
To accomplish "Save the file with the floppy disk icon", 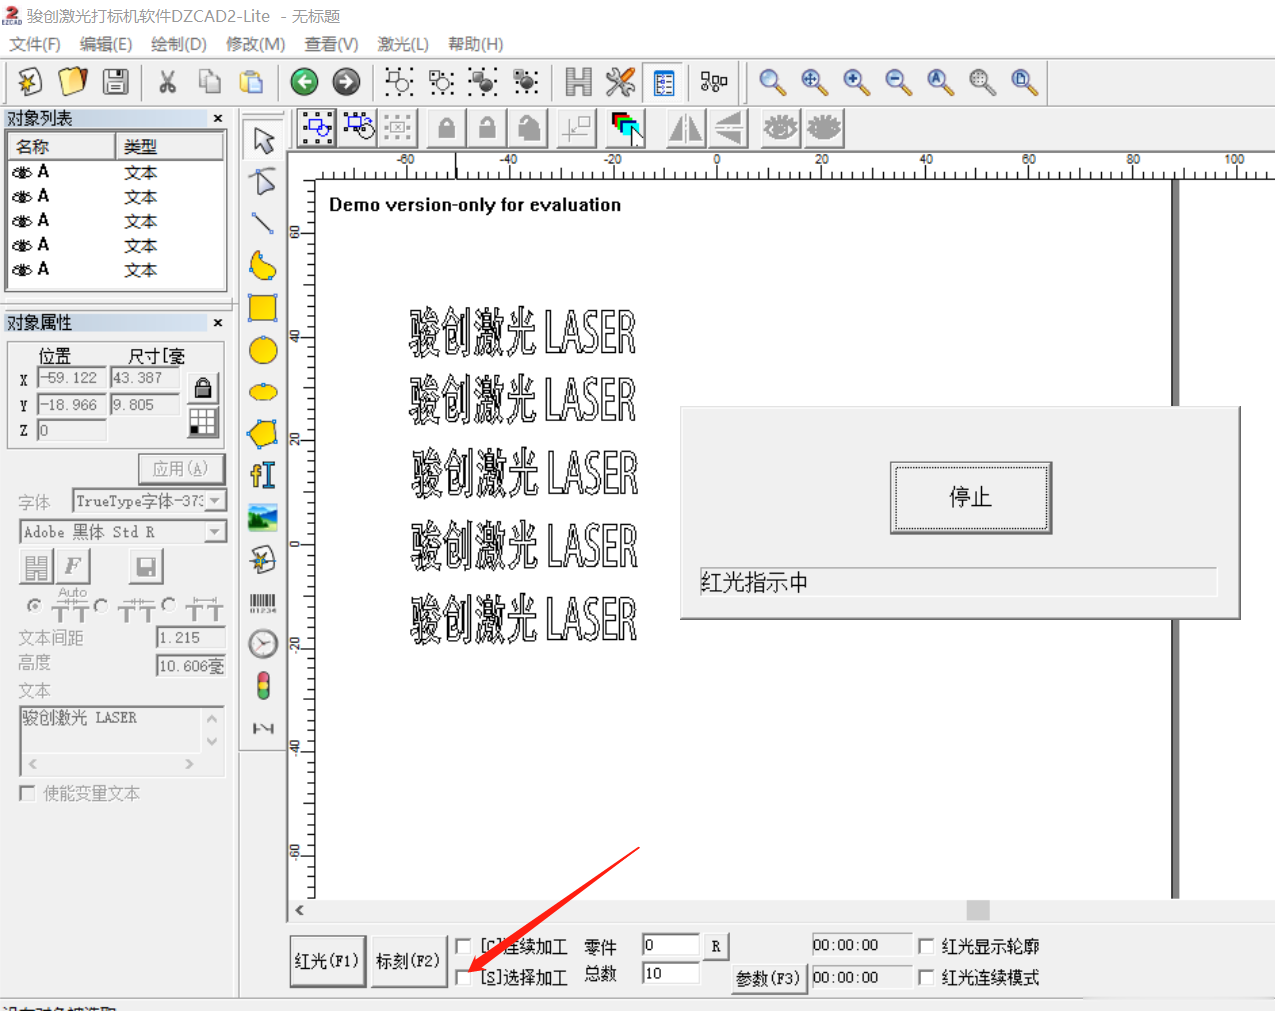I will pos(116,81).
